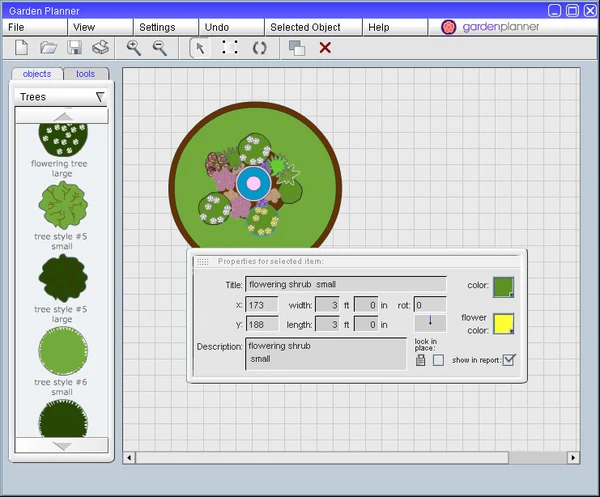The height and width of the screenshot is (497, 600).
Task: Click the Undo menu item
Action: point(232,27)
